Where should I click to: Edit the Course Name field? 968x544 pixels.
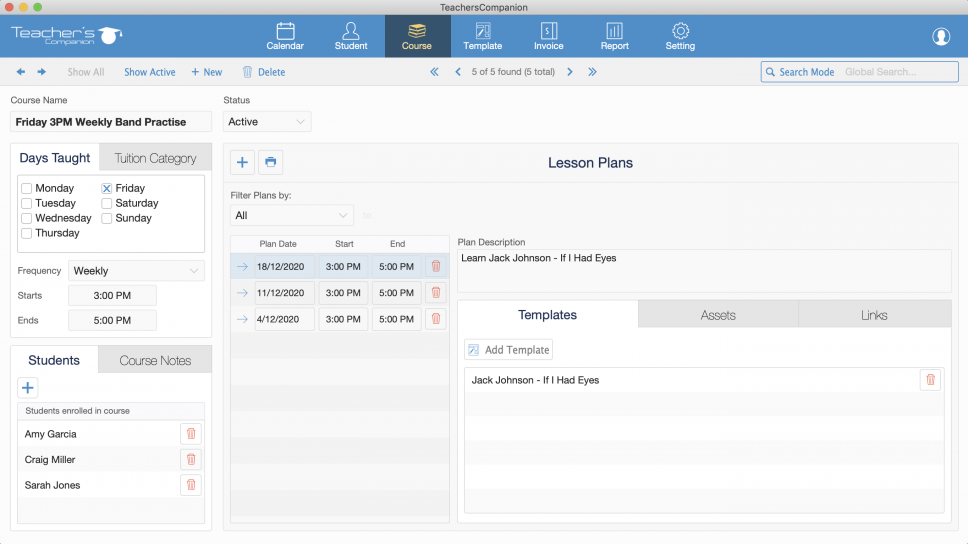coord(111,122)
